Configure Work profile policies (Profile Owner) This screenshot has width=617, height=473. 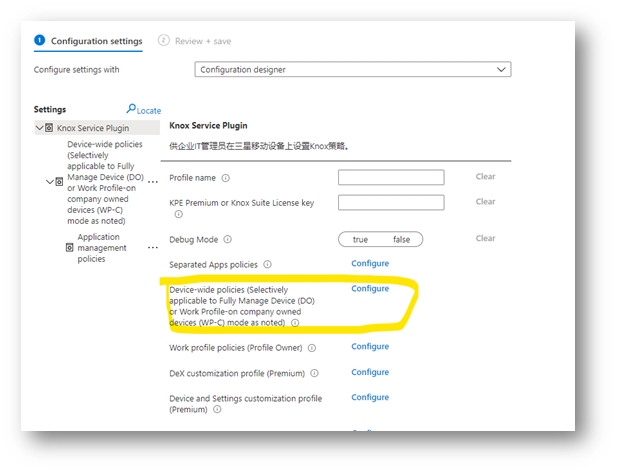point(370,346)
